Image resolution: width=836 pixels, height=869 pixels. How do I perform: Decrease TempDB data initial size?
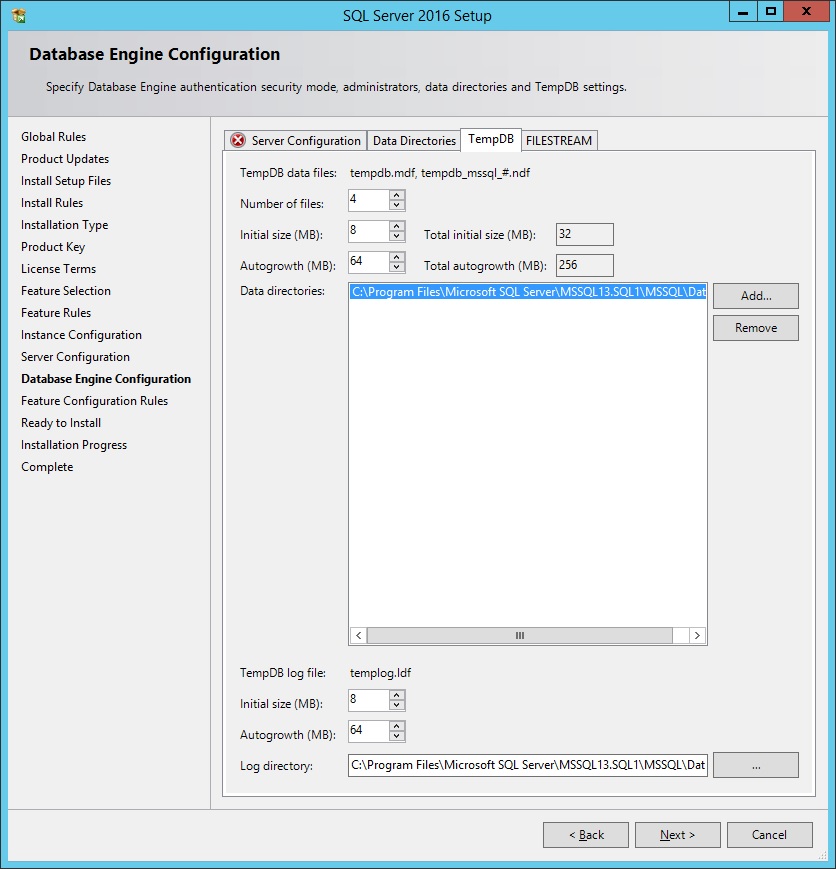396,236
